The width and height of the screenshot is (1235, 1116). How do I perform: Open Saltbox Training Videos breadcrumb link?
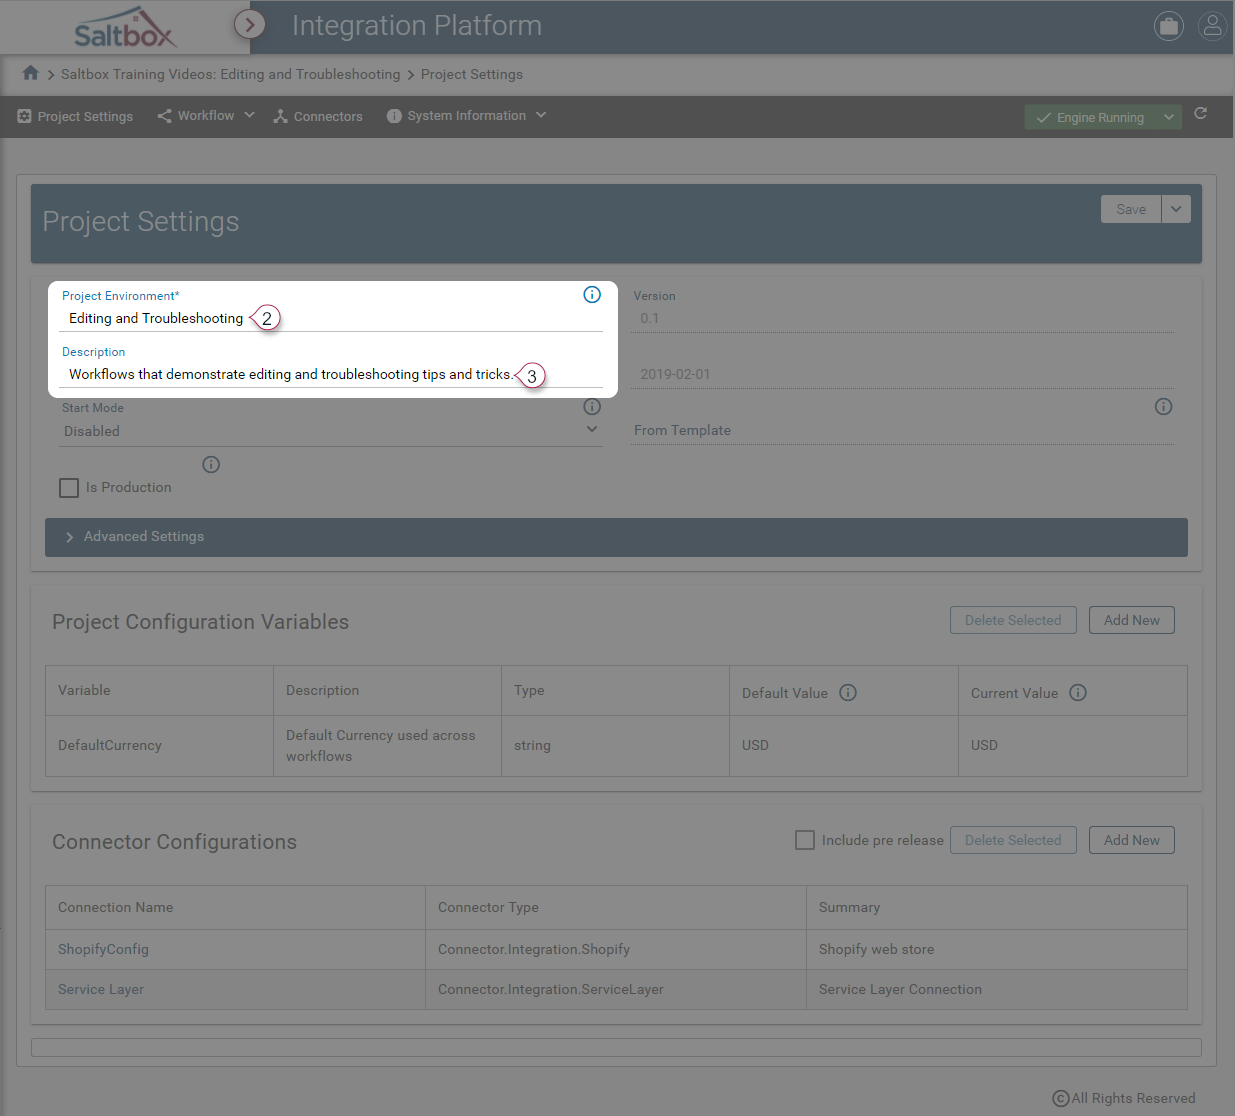pyautogui.click(x=230, y=74)
